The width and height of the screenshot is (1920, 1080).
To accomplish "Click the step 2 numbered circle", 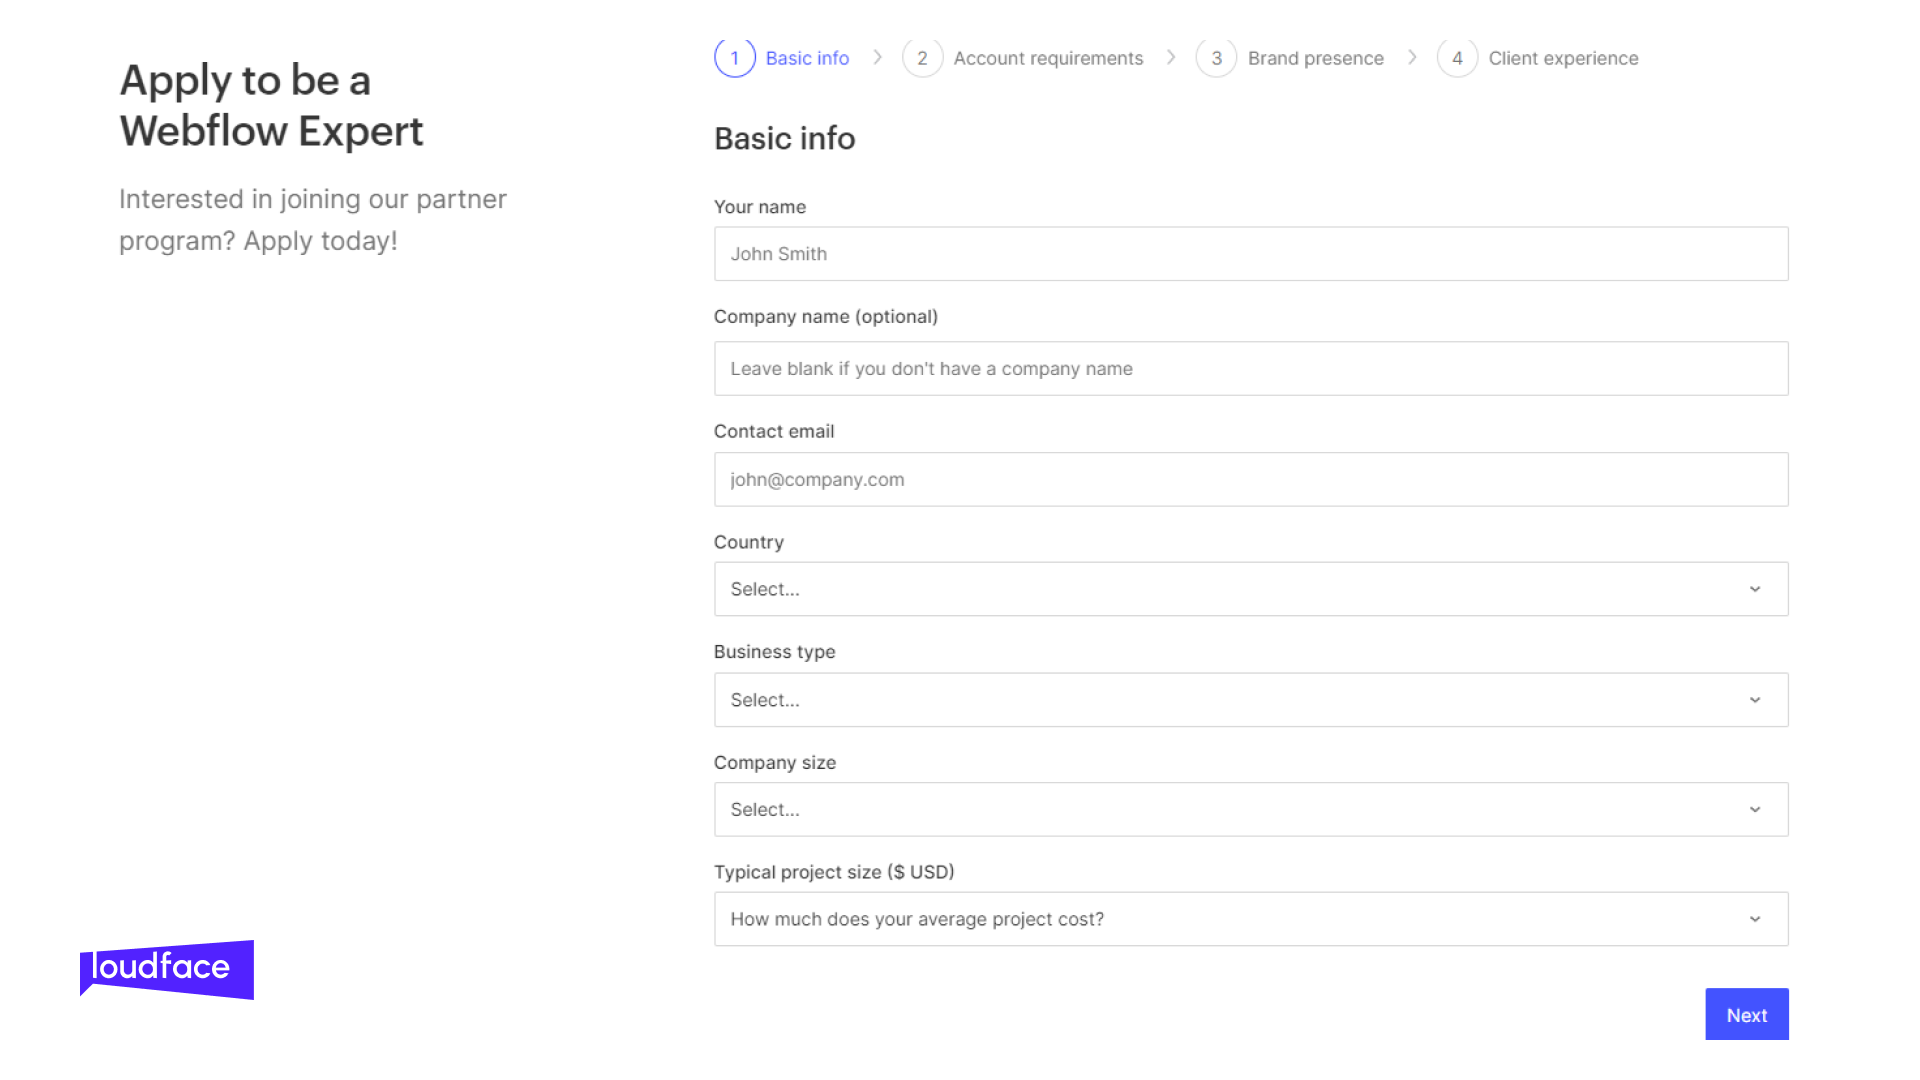I will click(922, 58).
